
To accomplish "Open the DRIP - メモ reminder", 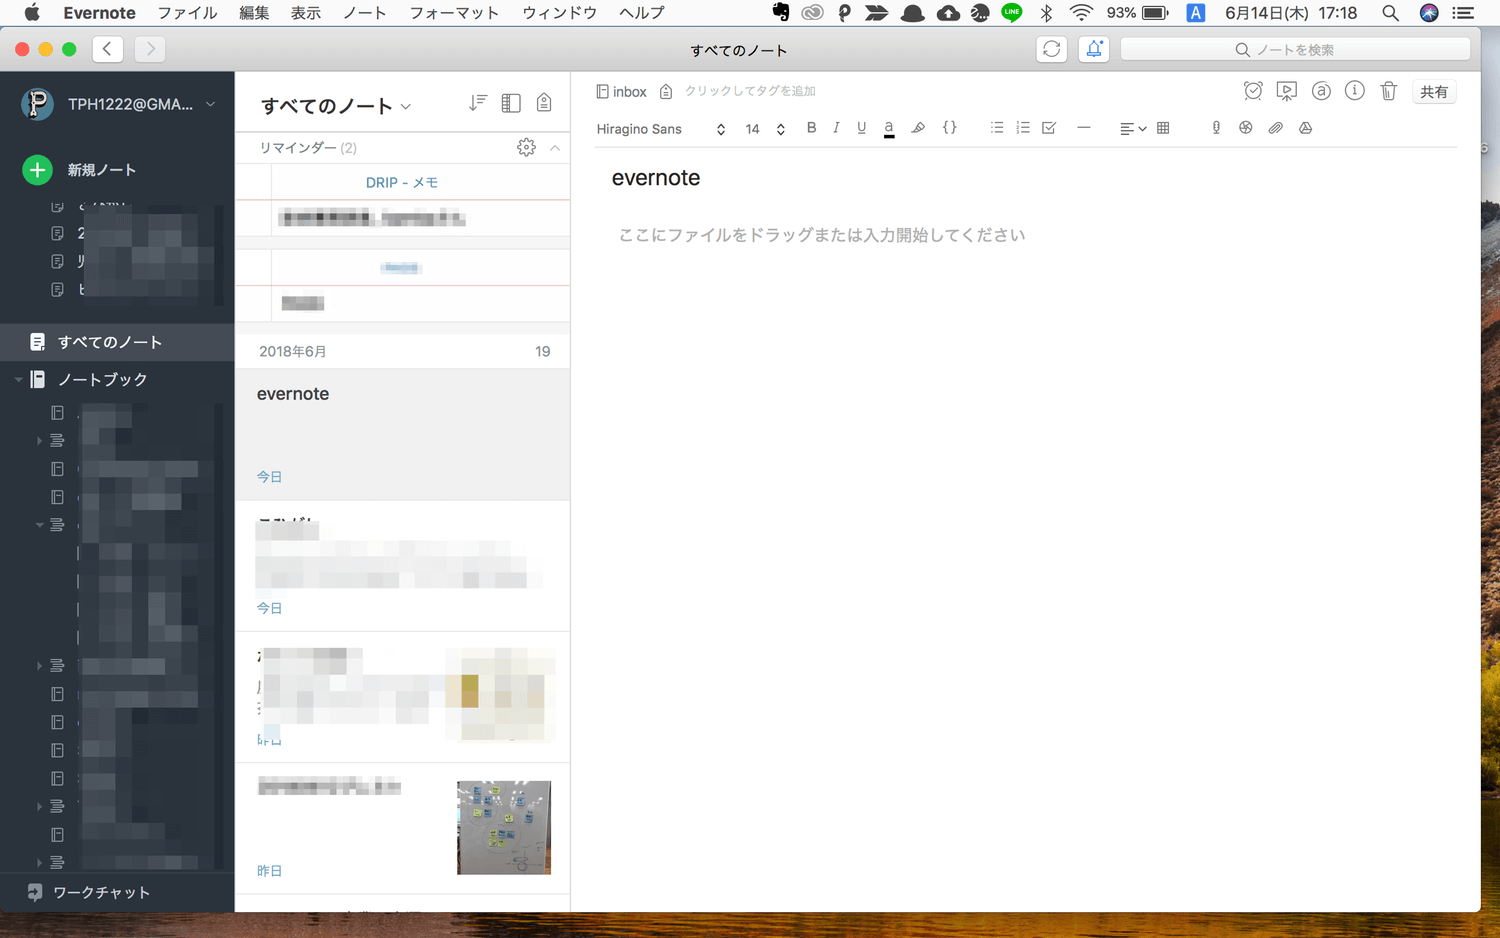I will [x=402, y=182].
